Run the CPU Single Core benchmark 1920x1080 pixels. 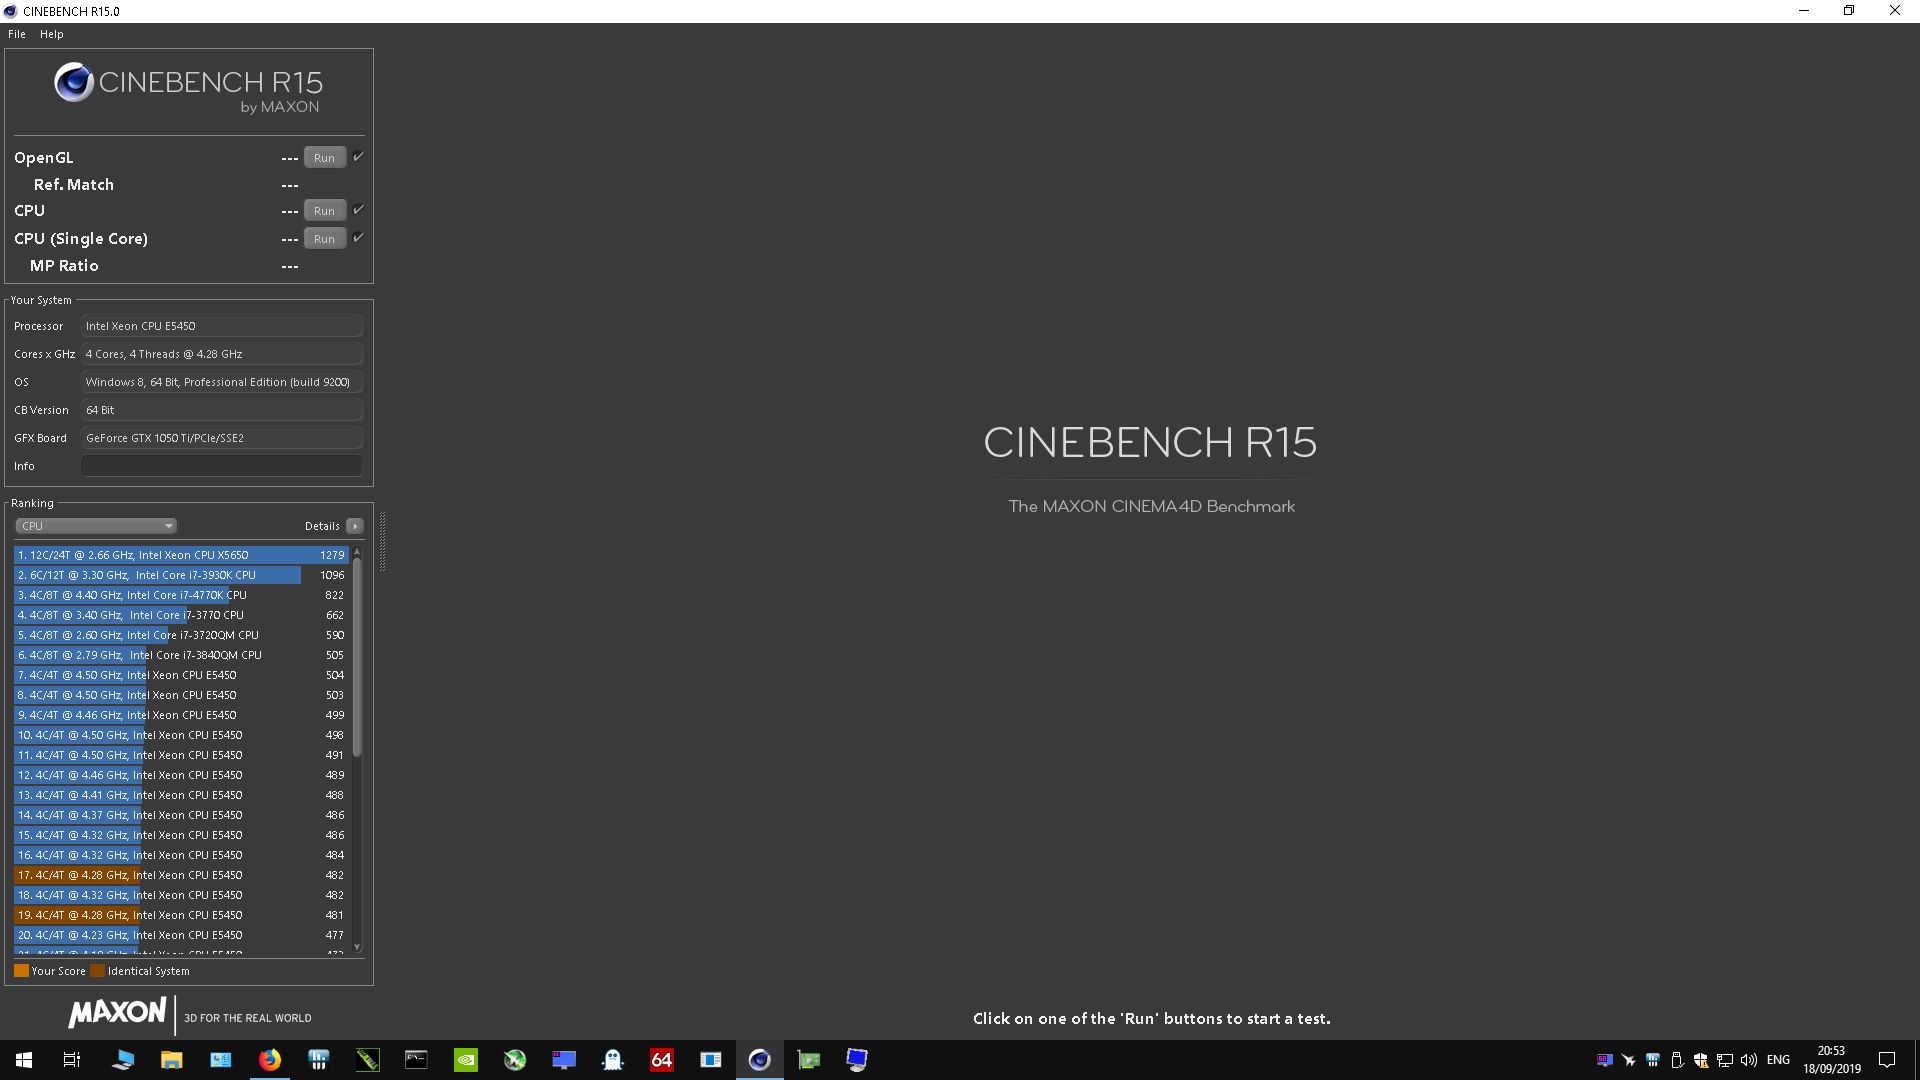point(323,237)
